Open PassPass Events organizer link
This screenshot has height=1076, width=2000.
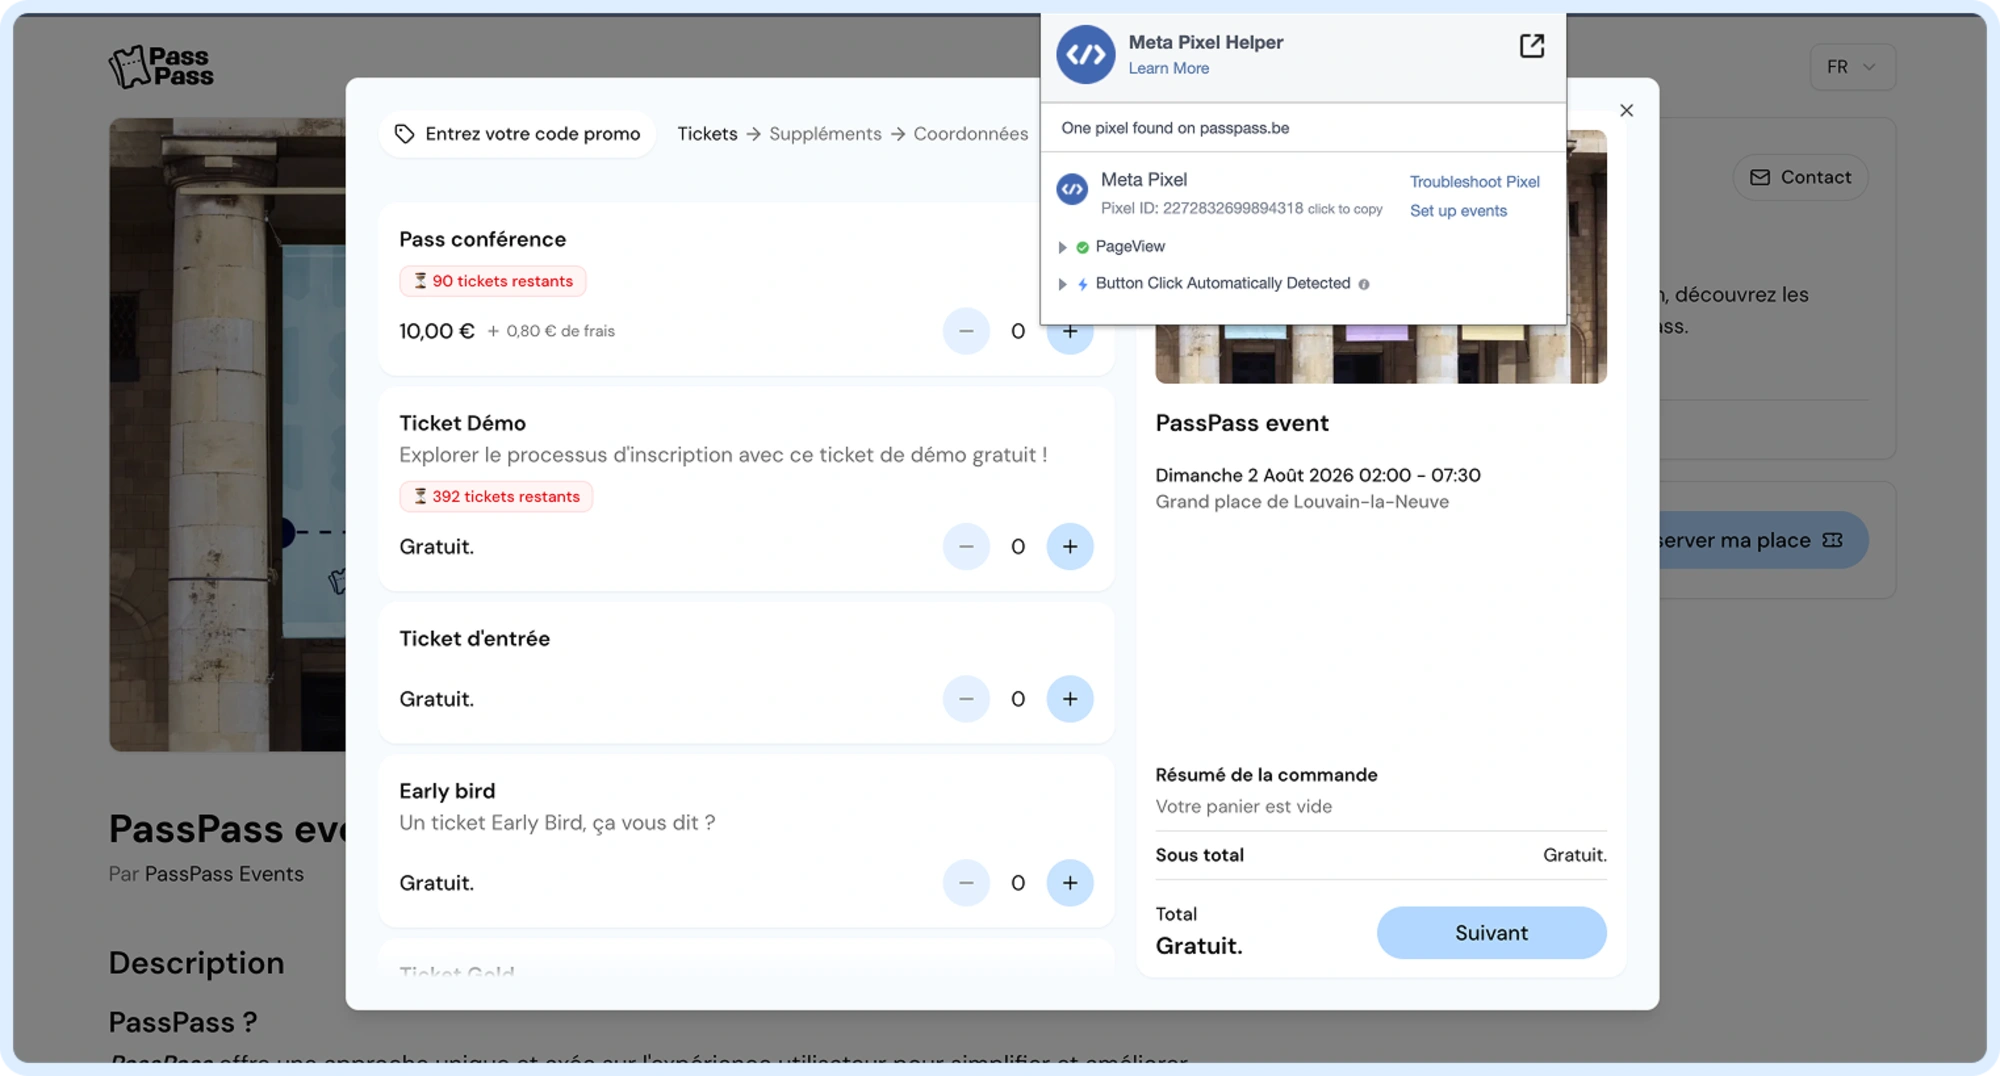[224, 874]
